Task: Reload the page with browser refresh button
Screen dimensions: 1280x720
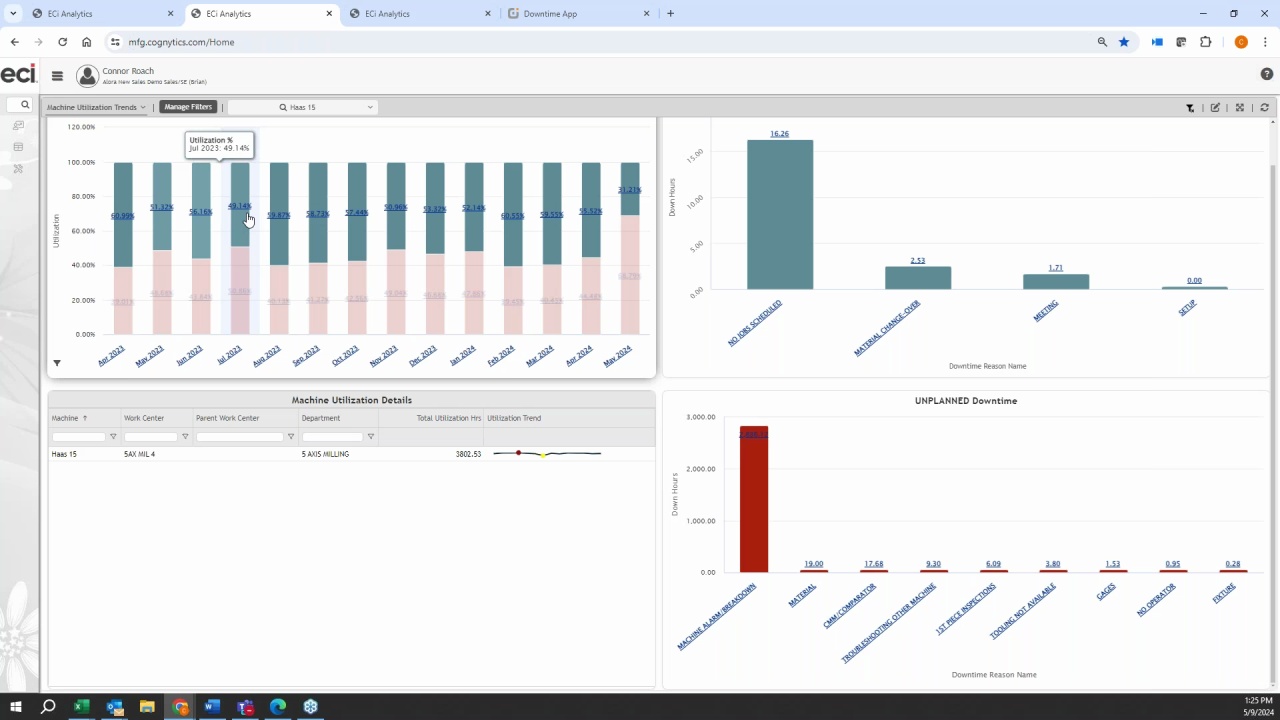Action: [x=62, y=42]
